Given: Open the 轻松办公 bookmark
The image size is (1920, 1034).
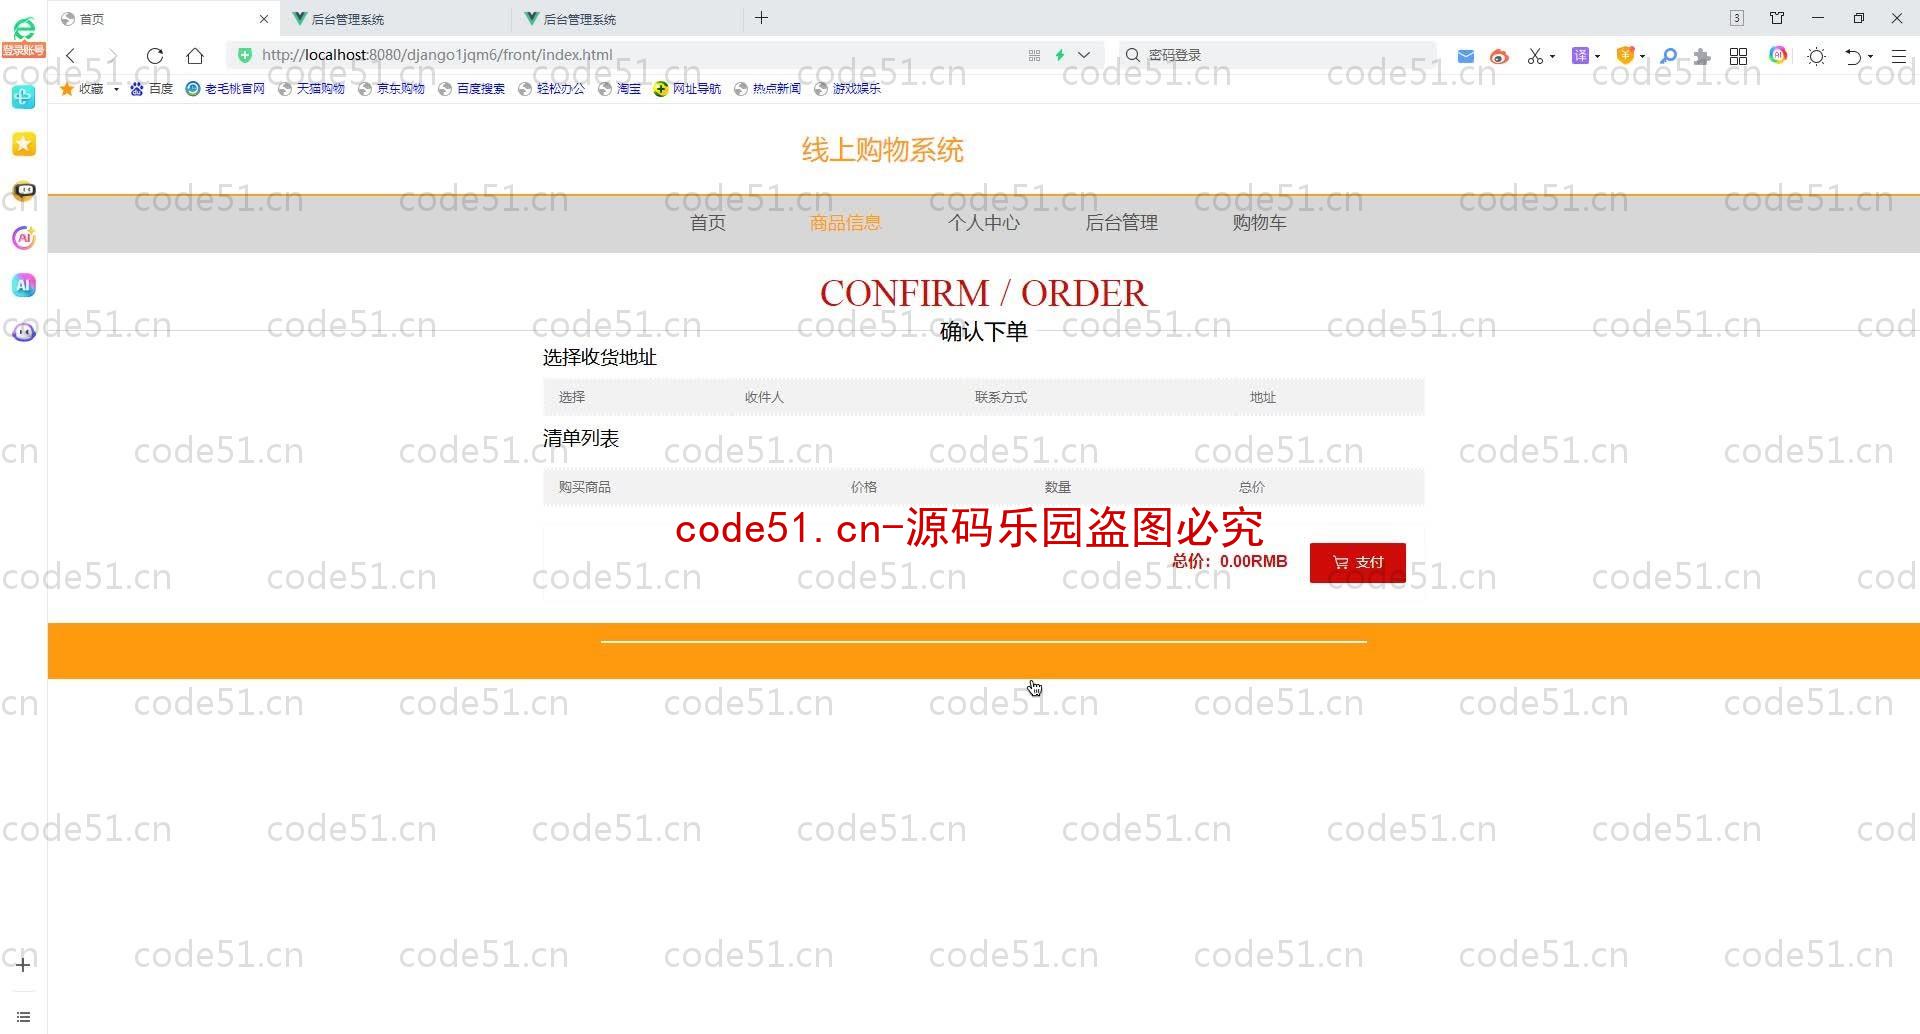Looking at the screenshot, I should point(551,89).
